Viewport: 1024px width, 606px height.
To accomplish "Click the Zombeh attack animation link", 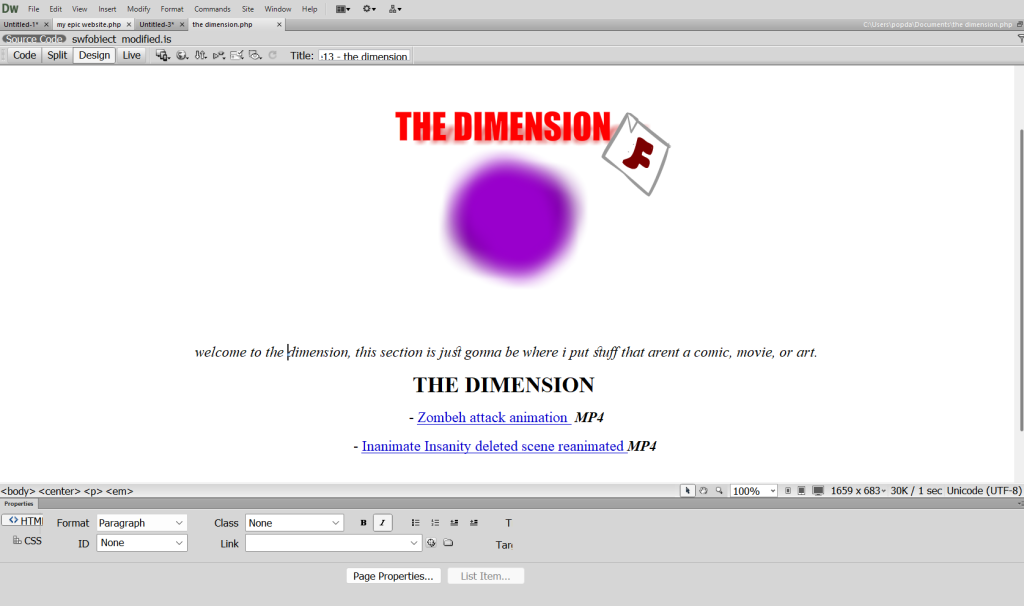I will coord(493,417).
